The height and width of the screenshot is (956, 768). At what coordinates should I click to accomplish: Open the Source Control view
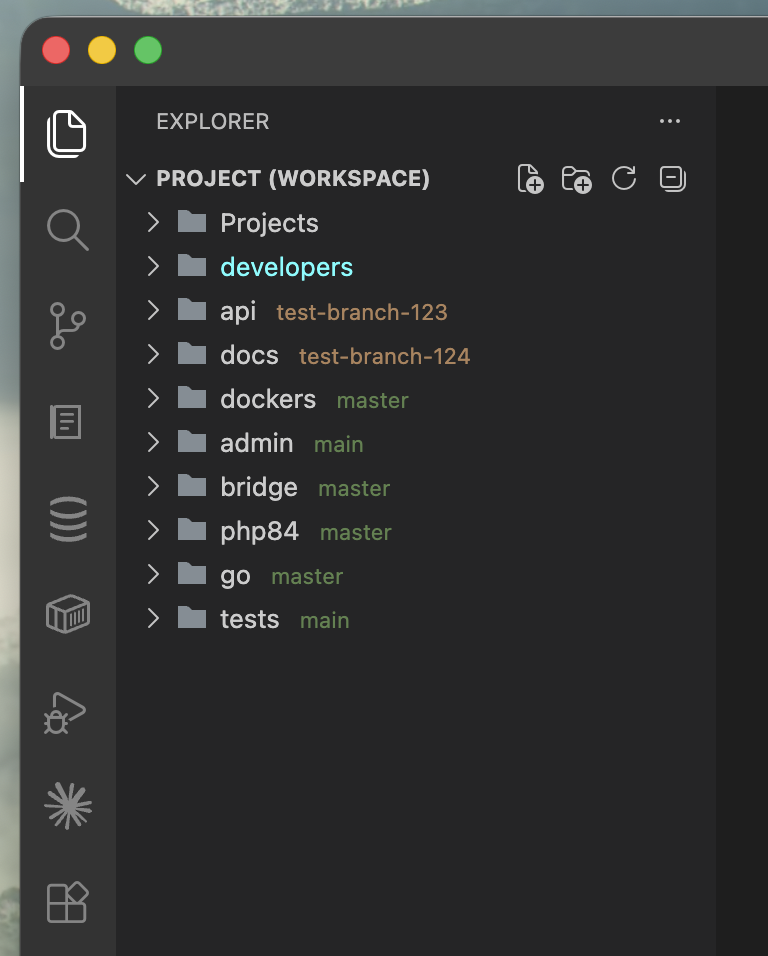[67, 326]
